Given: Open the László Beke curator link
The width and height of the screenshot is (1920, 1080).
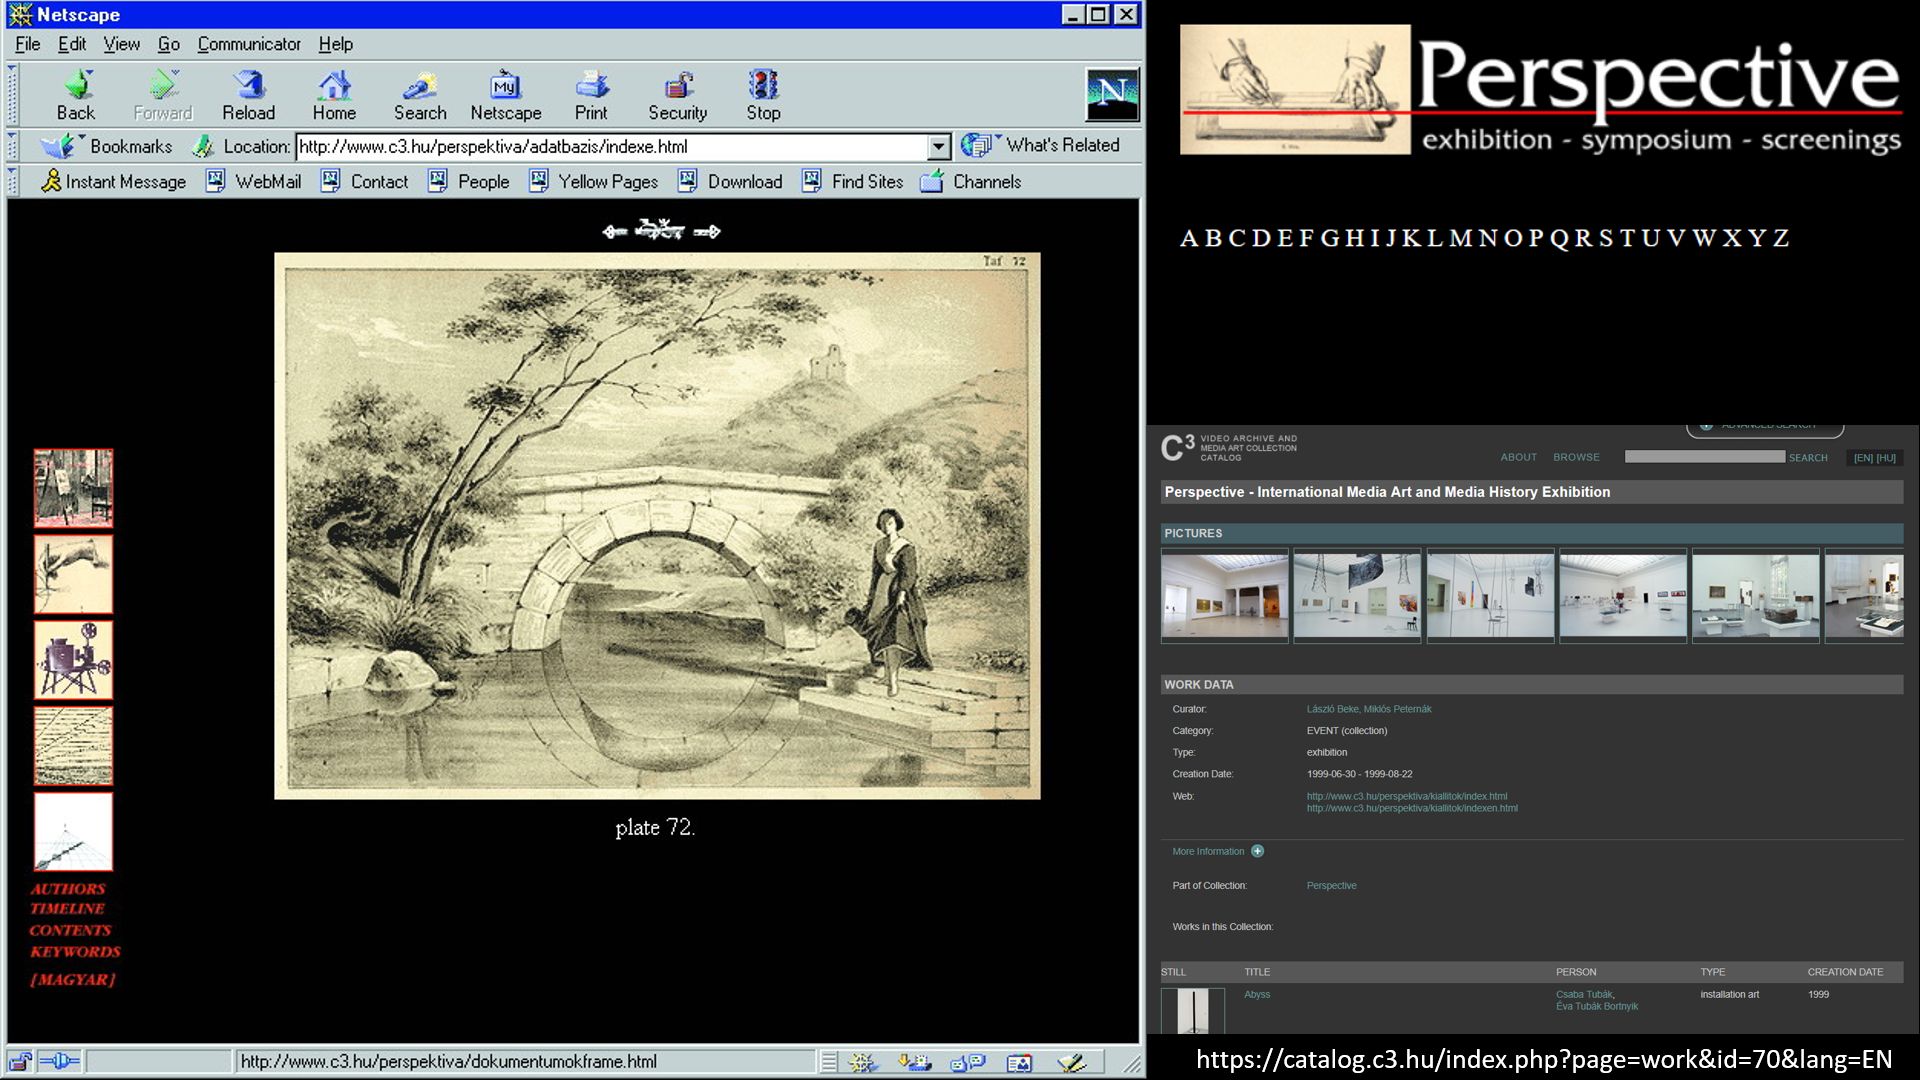Looking at the screenshot, I should tap(1331, 709).
